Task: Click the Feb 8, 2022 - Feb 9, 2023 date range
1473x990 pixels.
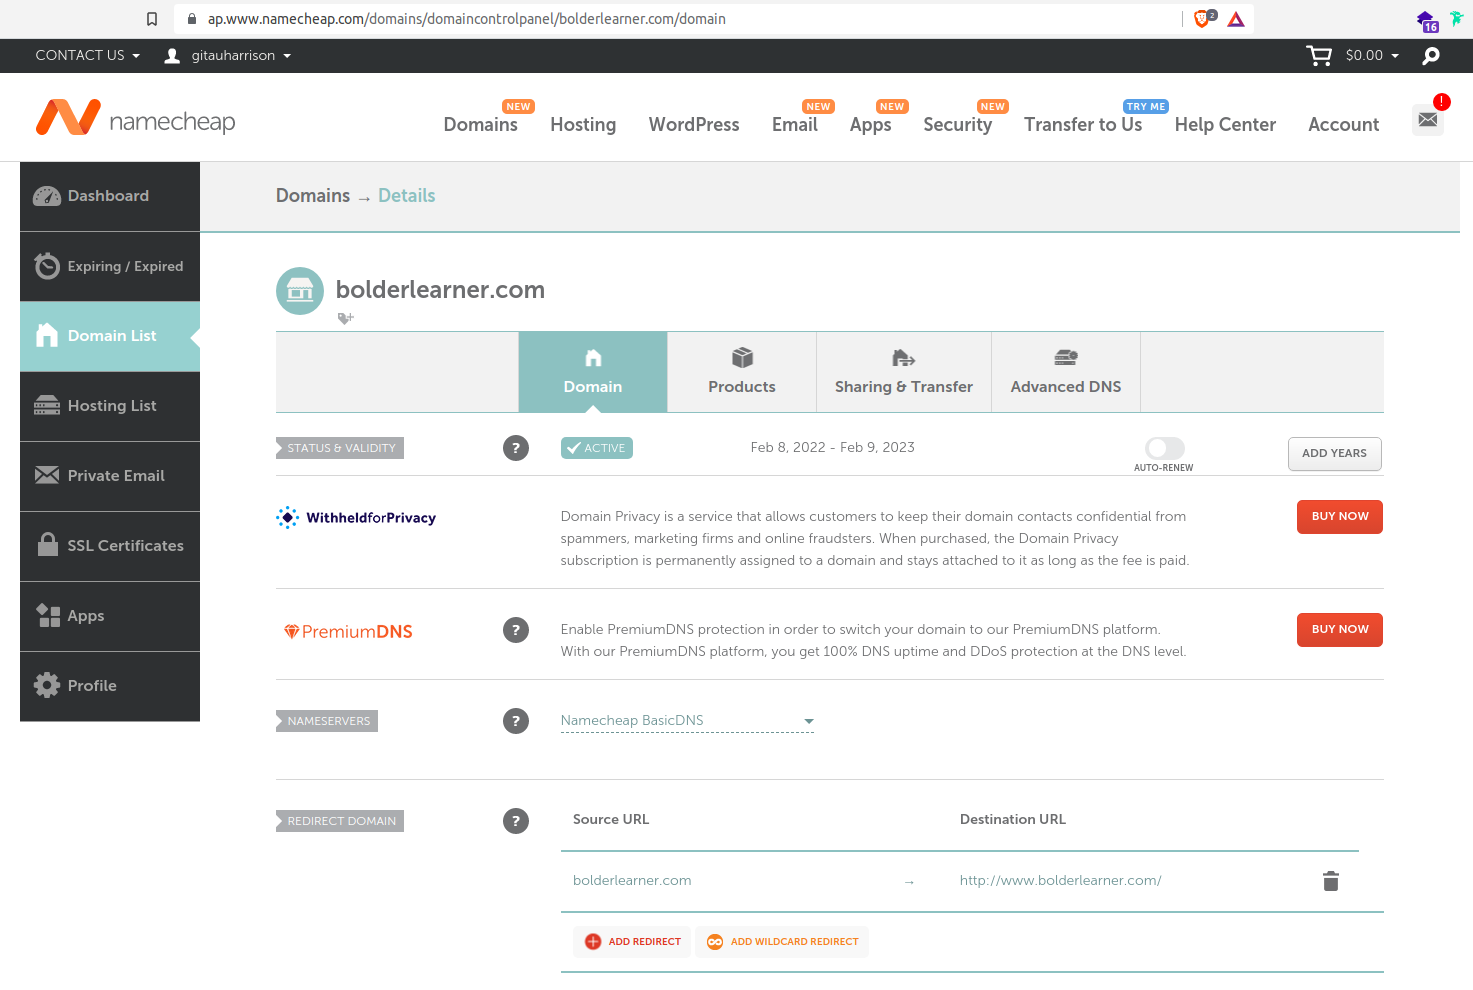Action: coord(833,448)
